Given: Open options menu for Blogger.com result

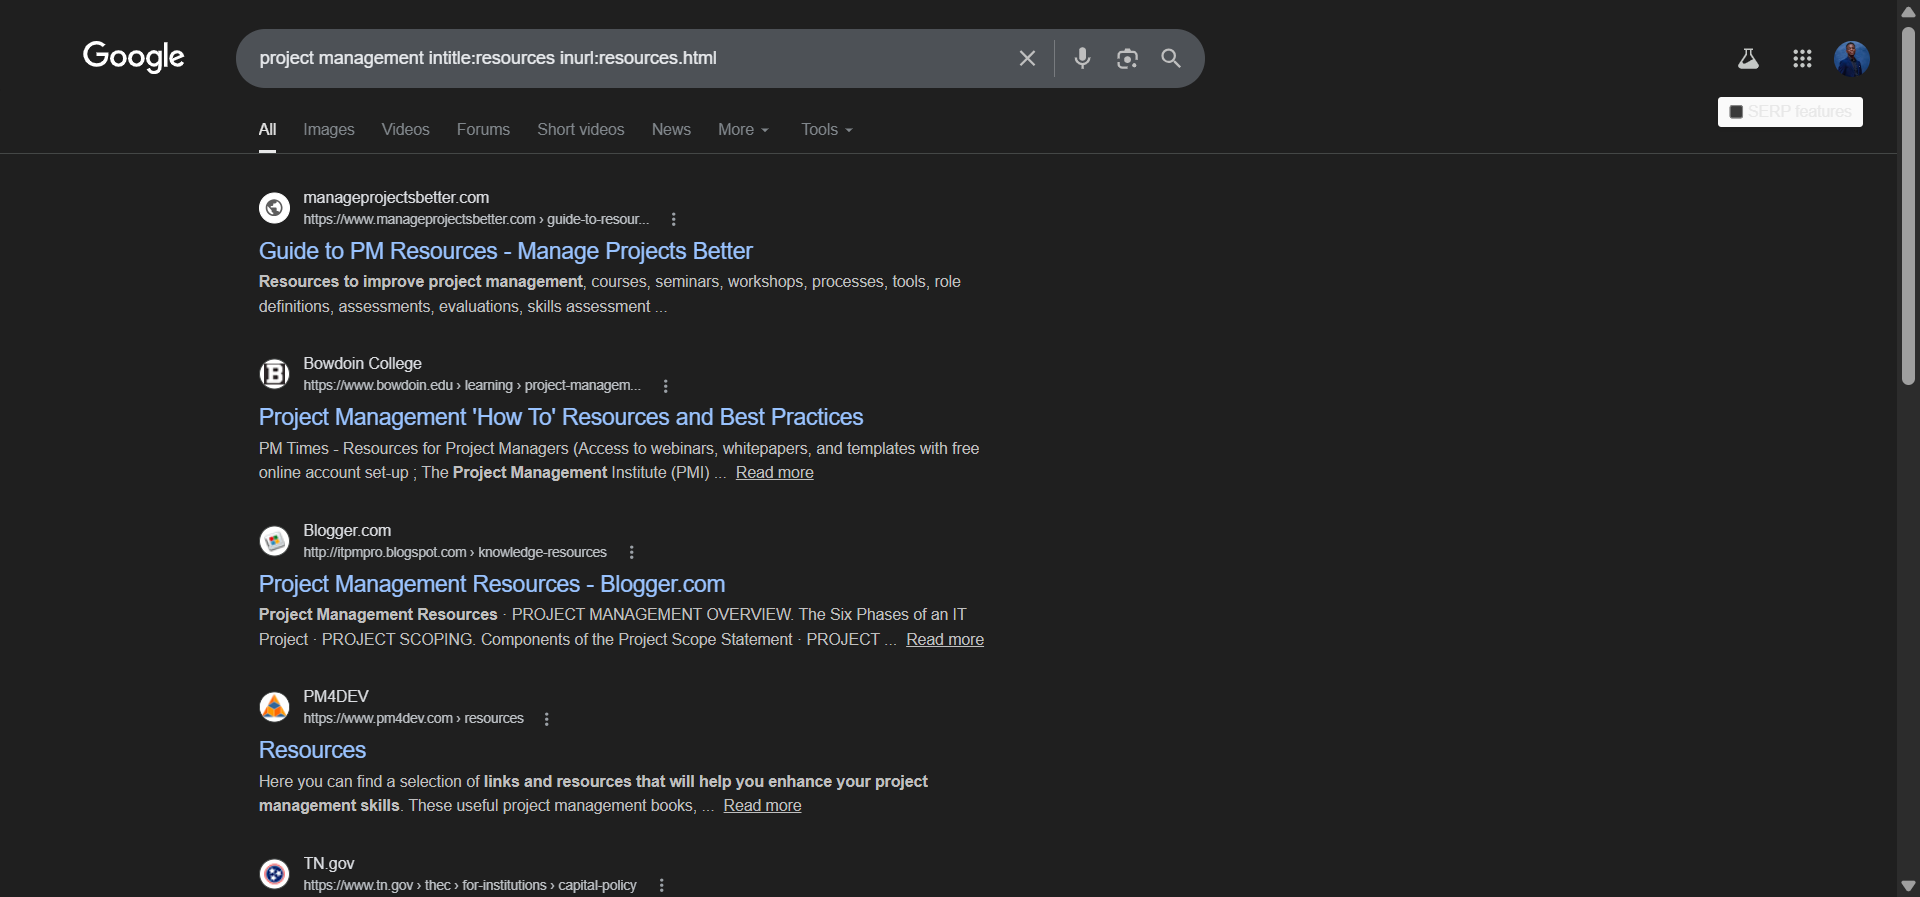Looking at the screenshot, I should 631,552.
